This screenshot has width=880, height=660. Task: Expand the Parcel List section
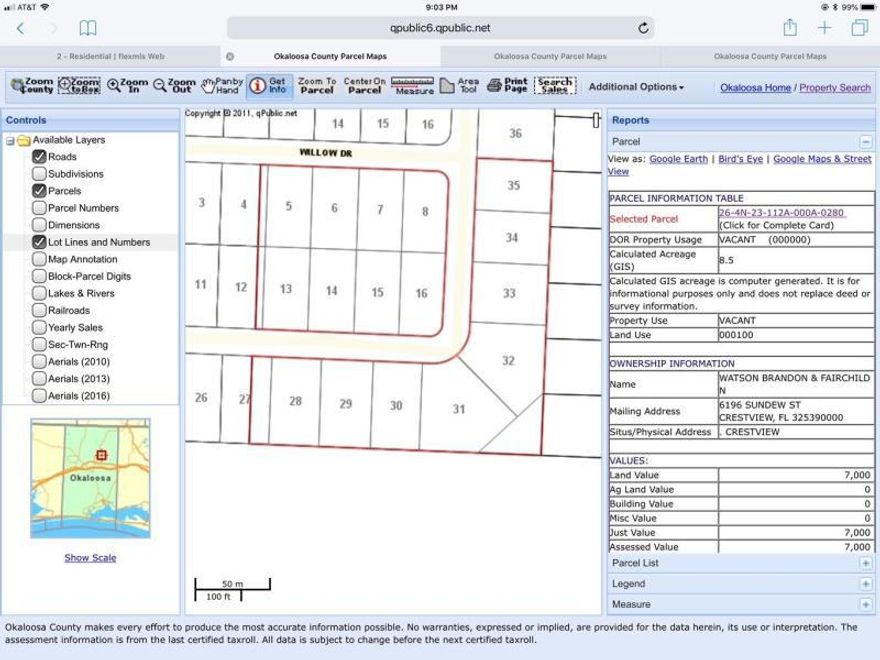coord(867,563)
